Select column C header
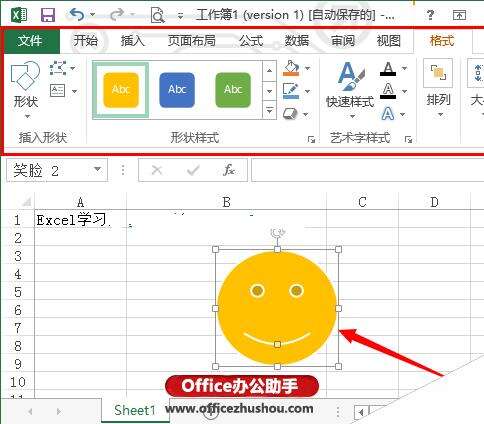Screen dimensions: 484x424 362,202
